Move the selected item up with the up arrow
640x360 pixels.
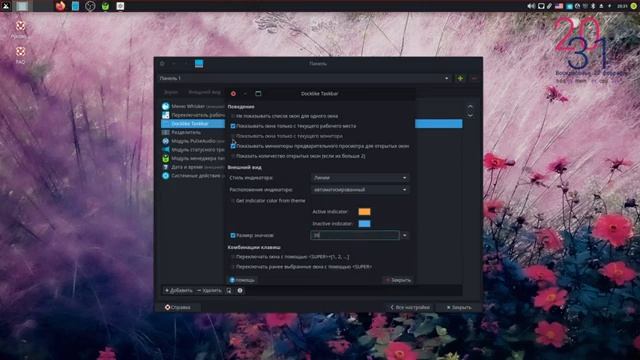coord(470,107)
